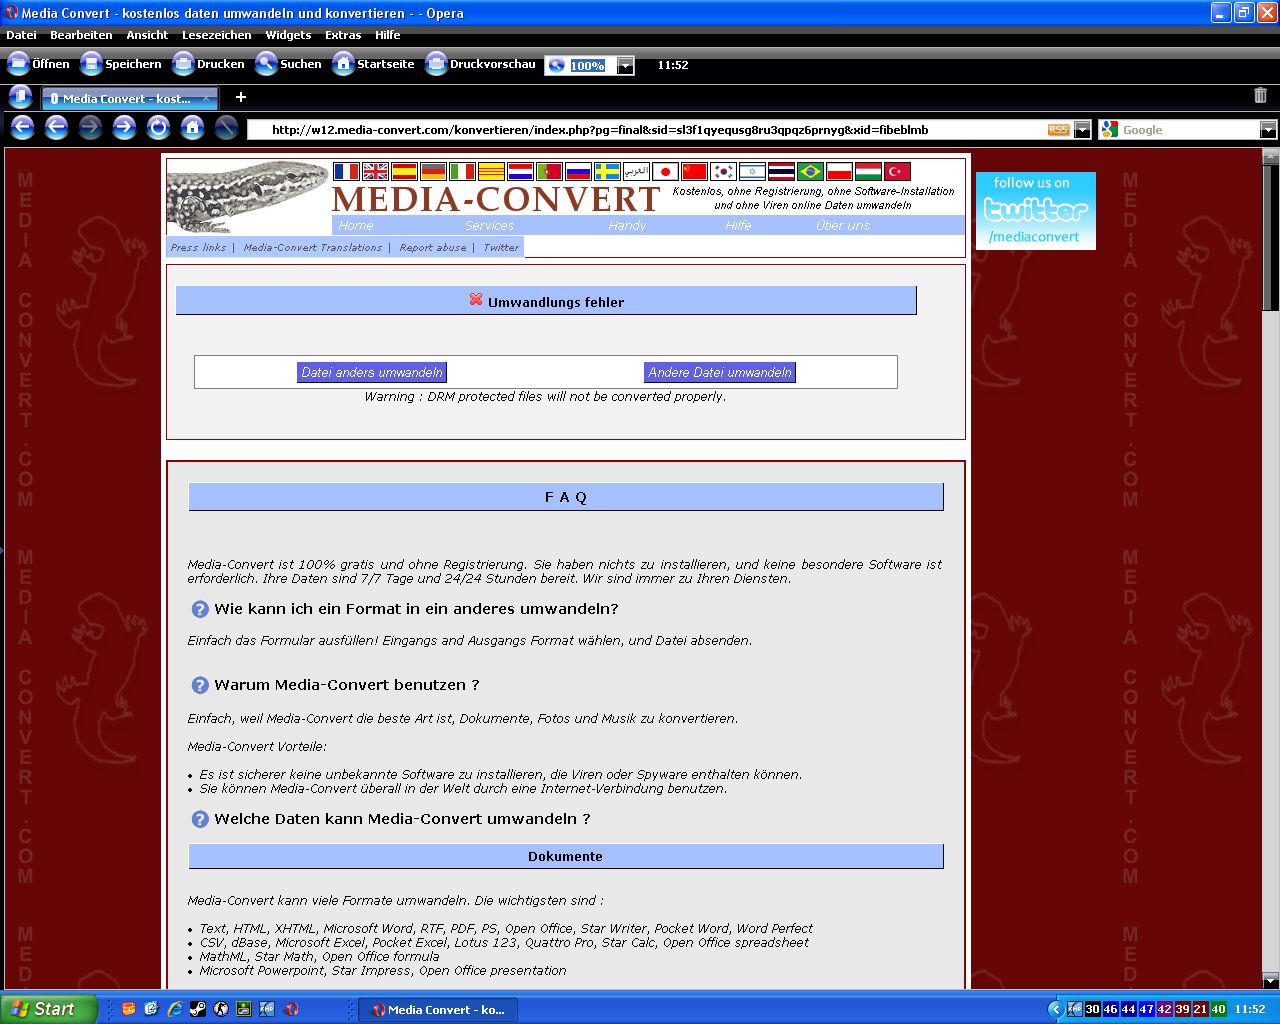
Task: Click the Google search input field
Action: (1189, 130)
